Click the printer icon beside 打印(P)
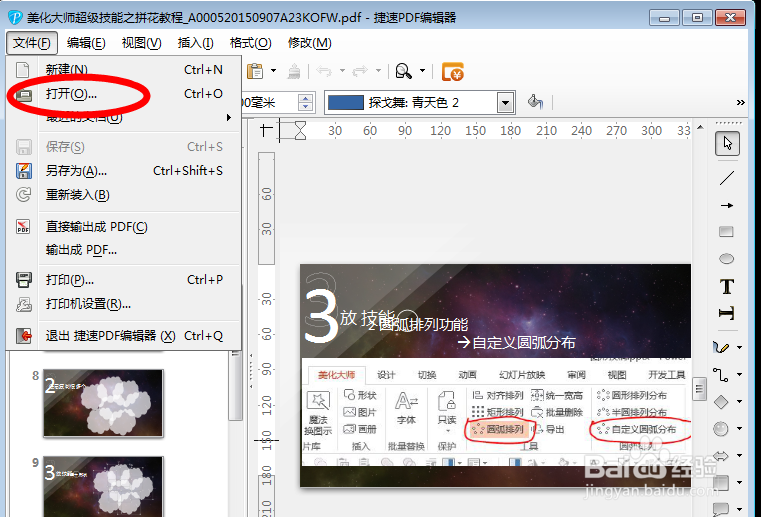Screen dimensions: 761x517 coord(23,280)
